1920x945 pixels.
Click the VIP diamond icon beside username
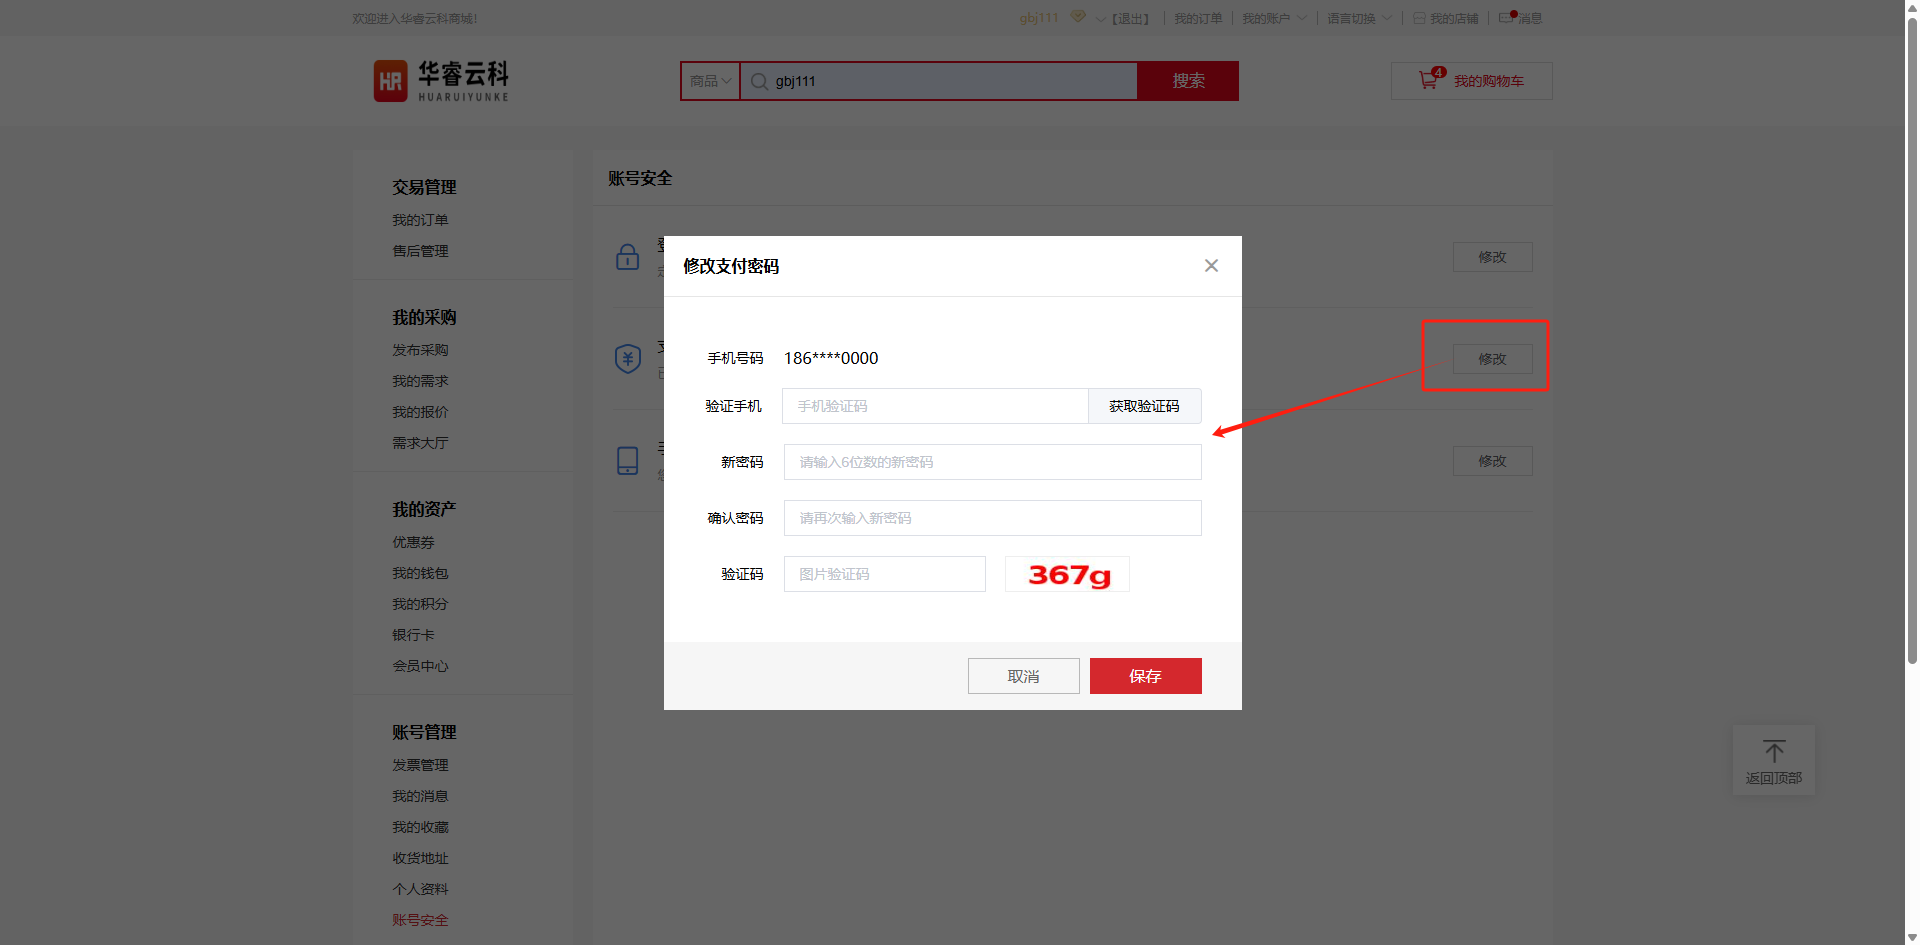click(1078, 17)
